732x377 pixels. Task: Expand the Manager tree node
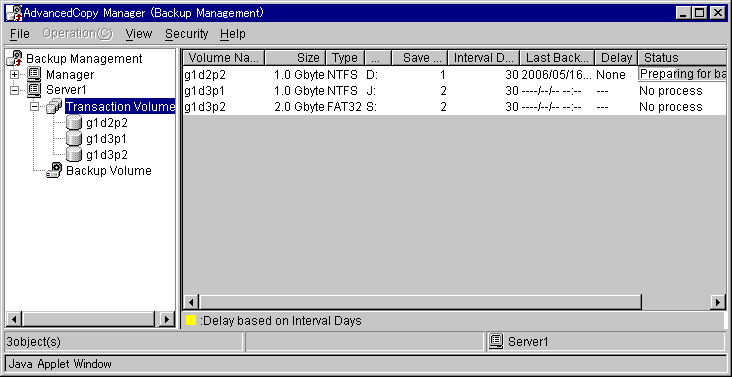click(14, 75)
